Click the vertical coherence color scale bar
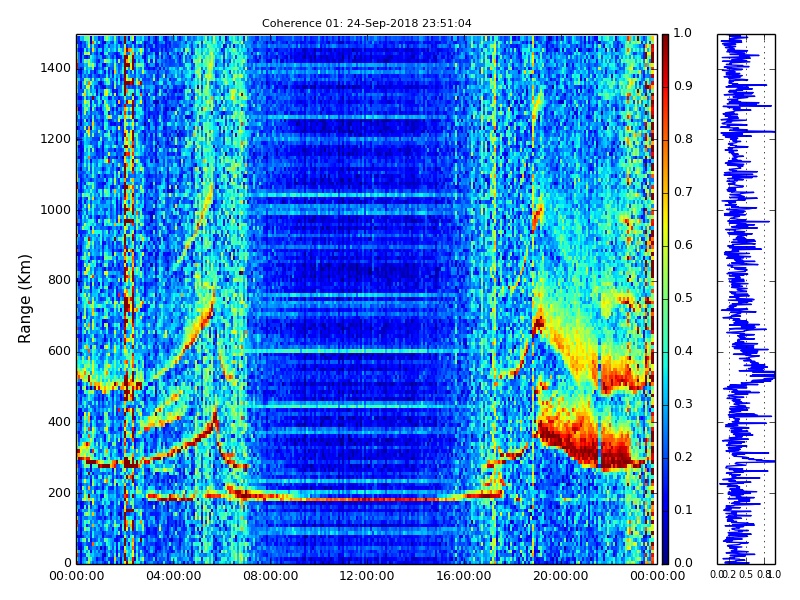Viewport: 800px width, 600px height. pos(665,299)
